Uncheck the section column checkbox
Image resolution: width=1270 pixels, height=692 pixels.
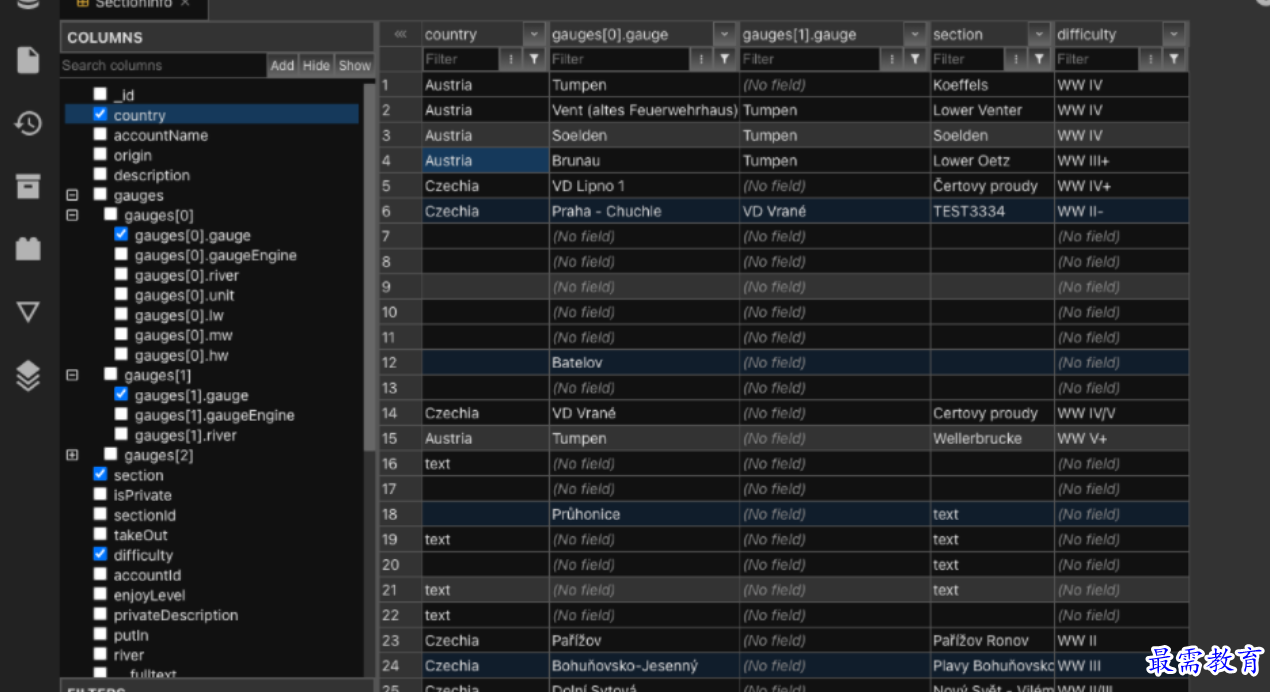coord(100,475)
